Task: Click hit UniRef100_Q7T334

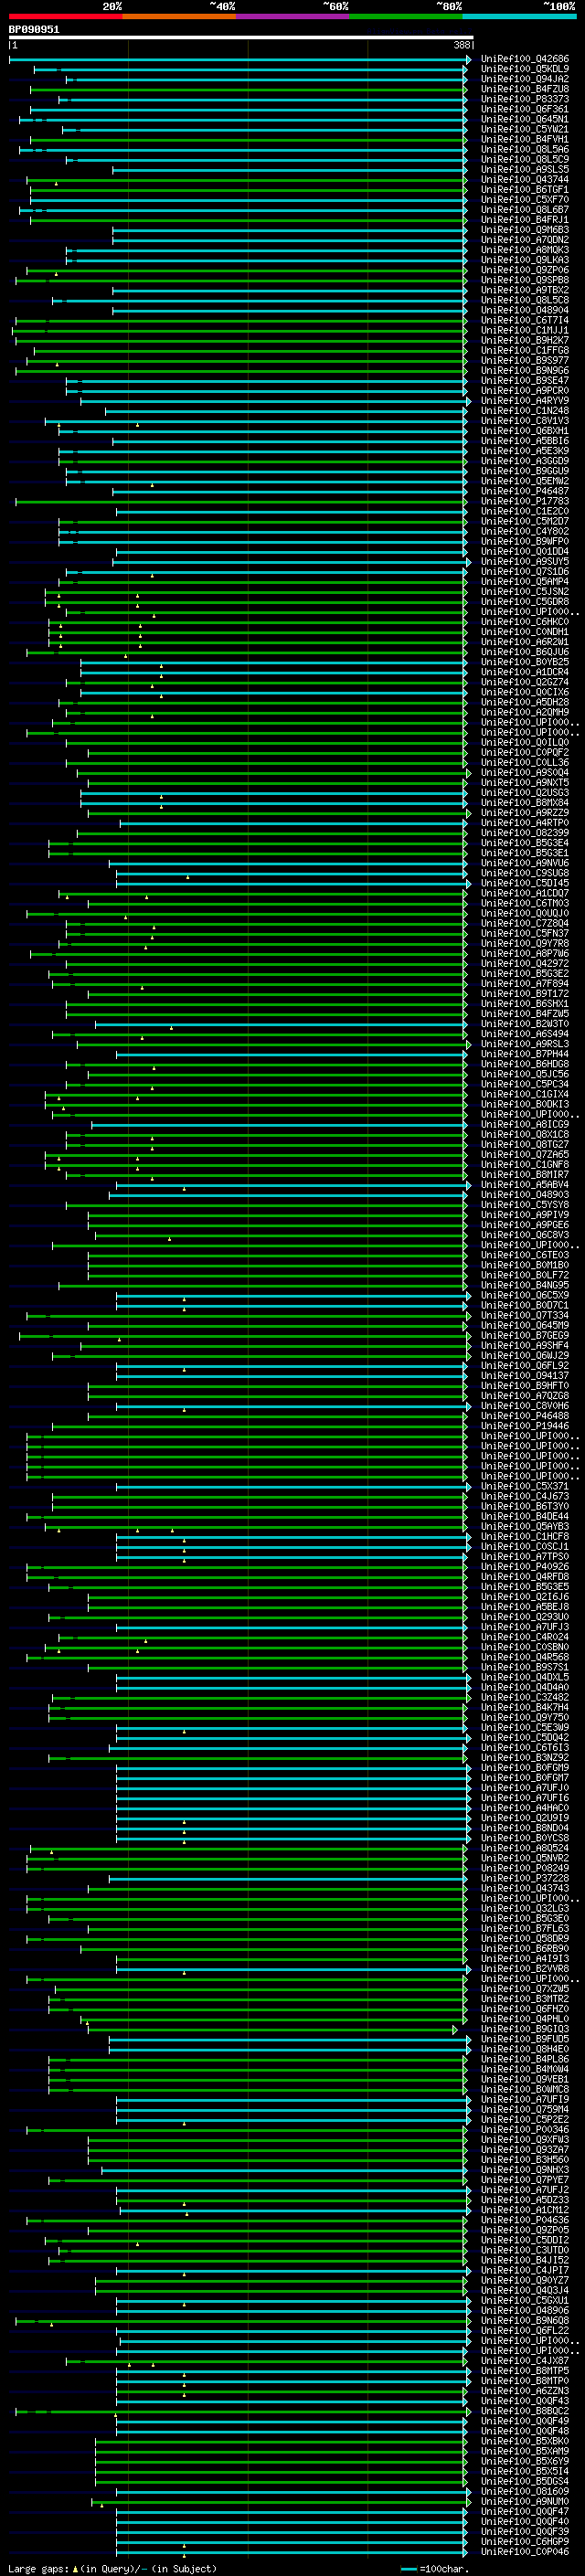Action: (525, 1316)
